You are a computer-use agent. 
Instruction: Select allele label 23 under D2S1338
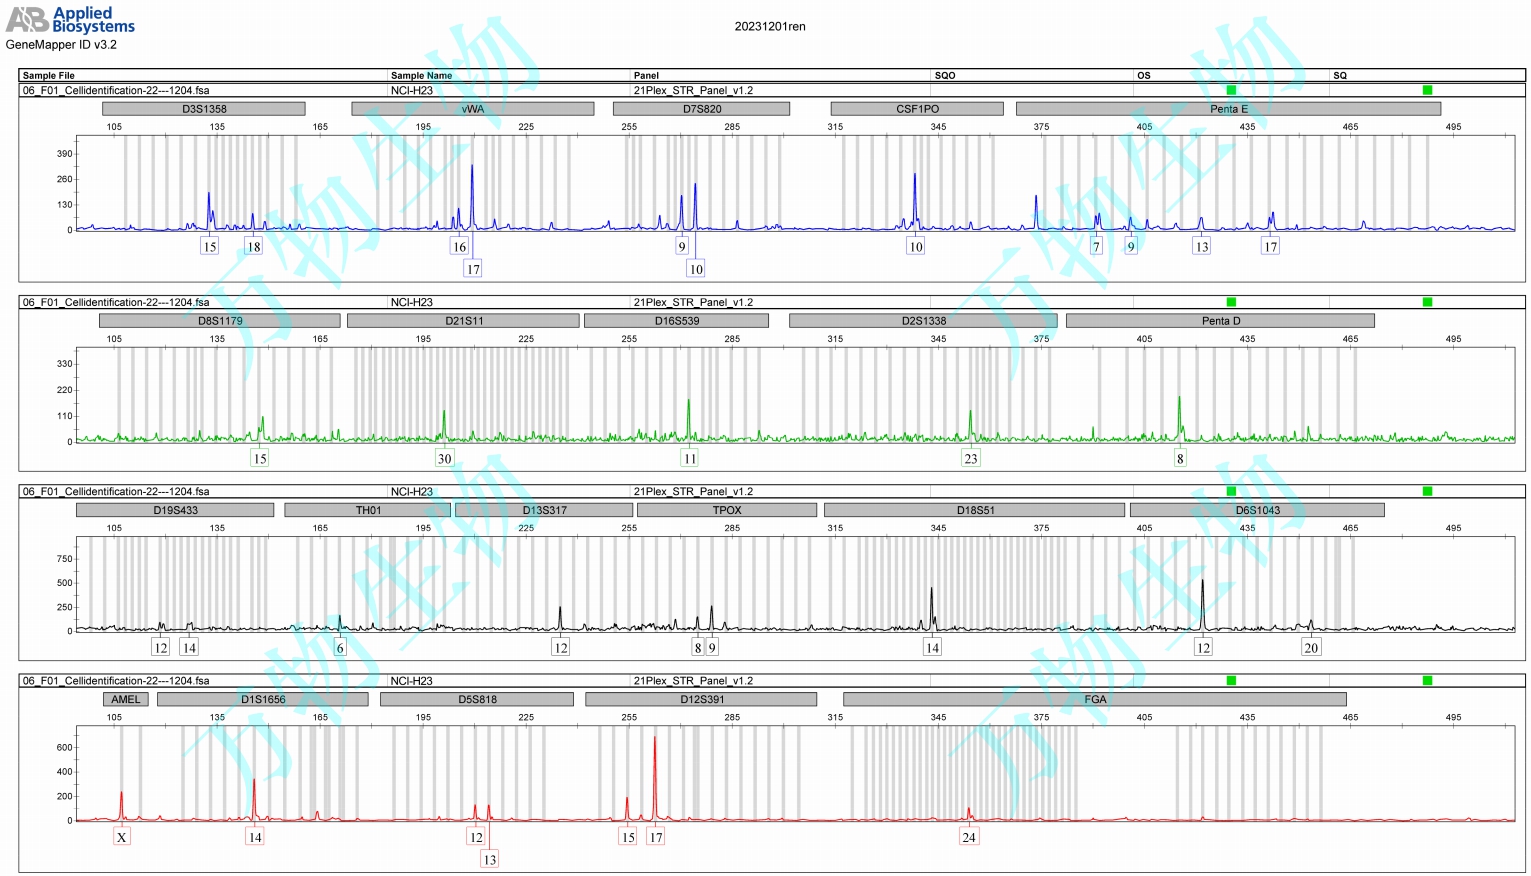(x=970, y=458)
